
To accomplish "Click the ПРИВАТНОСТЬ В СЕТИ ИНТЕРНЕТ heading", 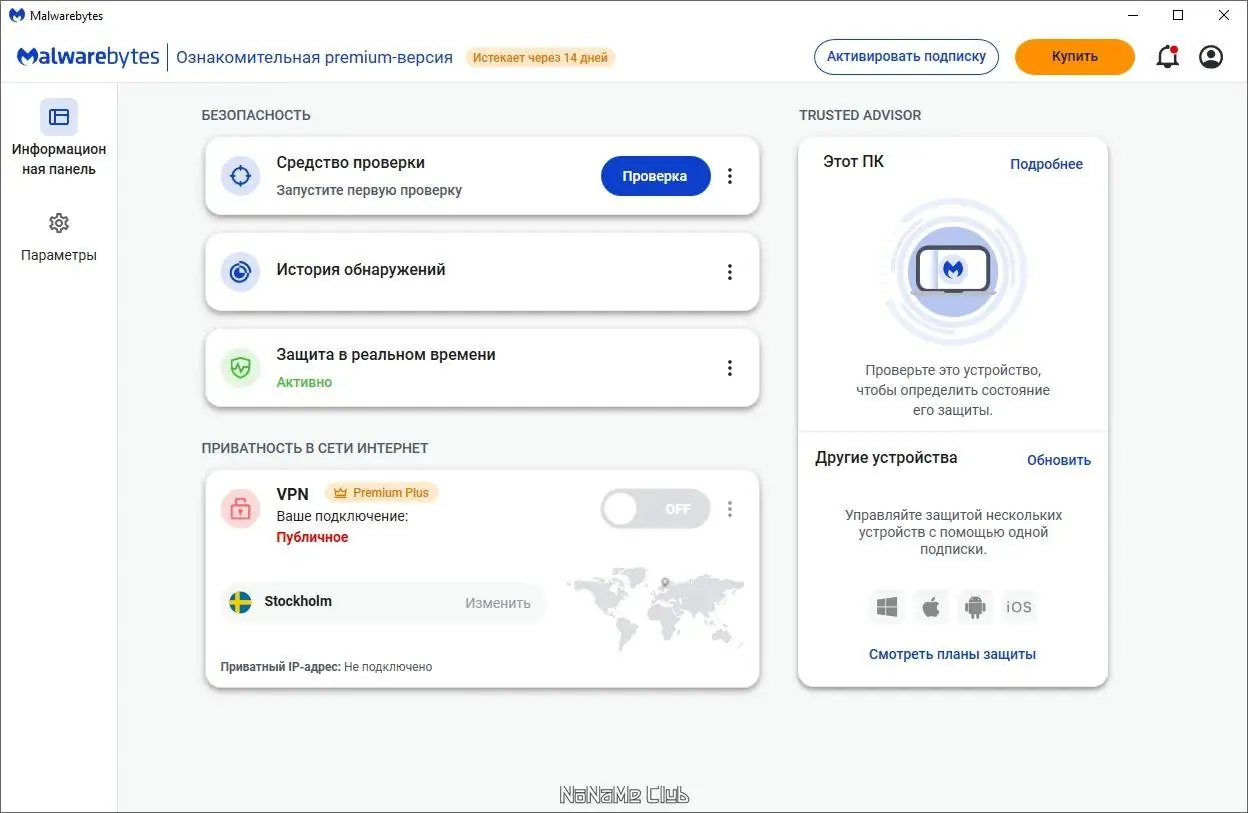I will point(315,448).
